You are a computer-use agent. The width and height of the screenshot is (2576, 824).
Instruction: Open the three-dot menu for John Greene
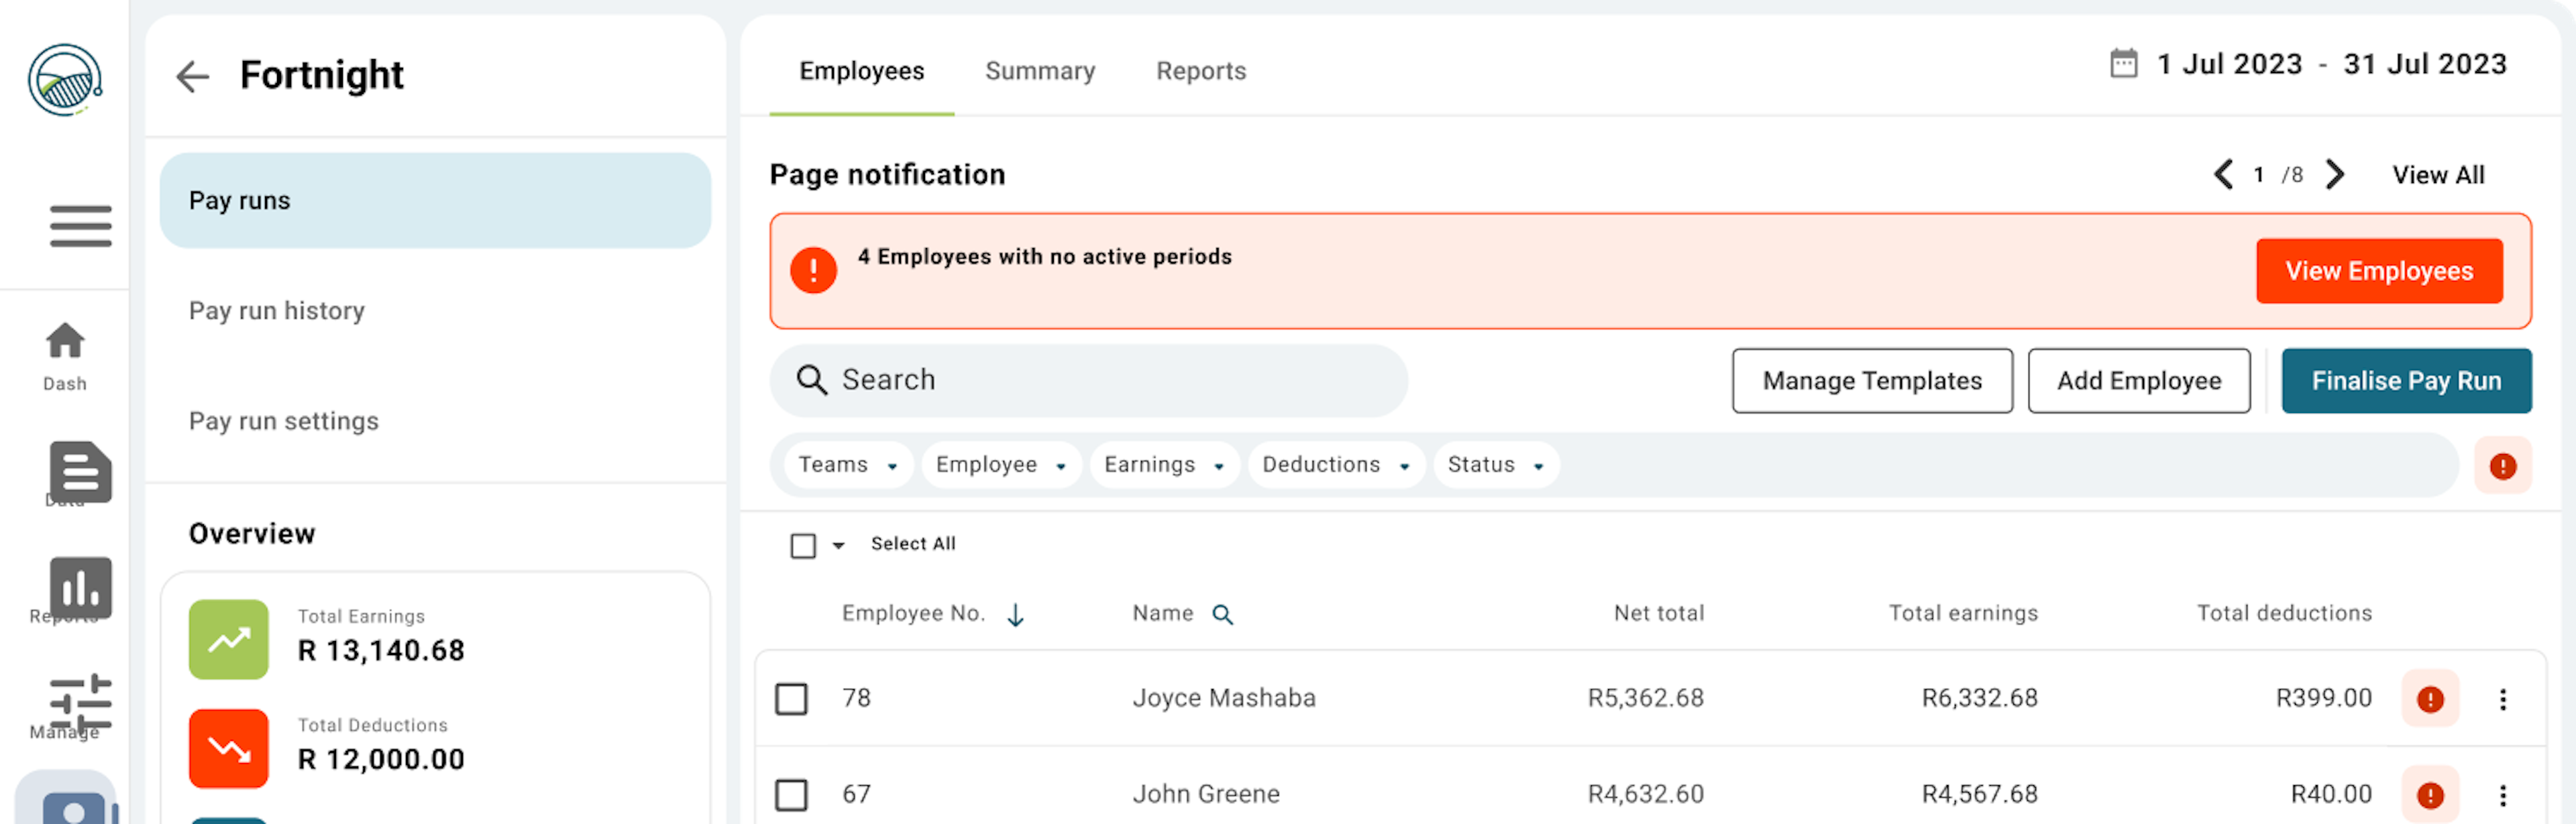2503,795
